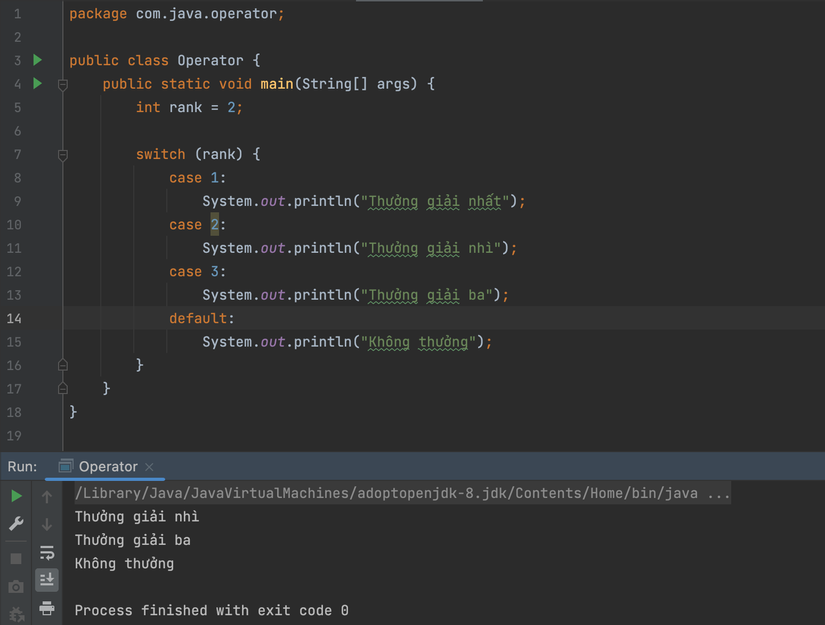Jump up the stack trace arrow

point(47,497)
